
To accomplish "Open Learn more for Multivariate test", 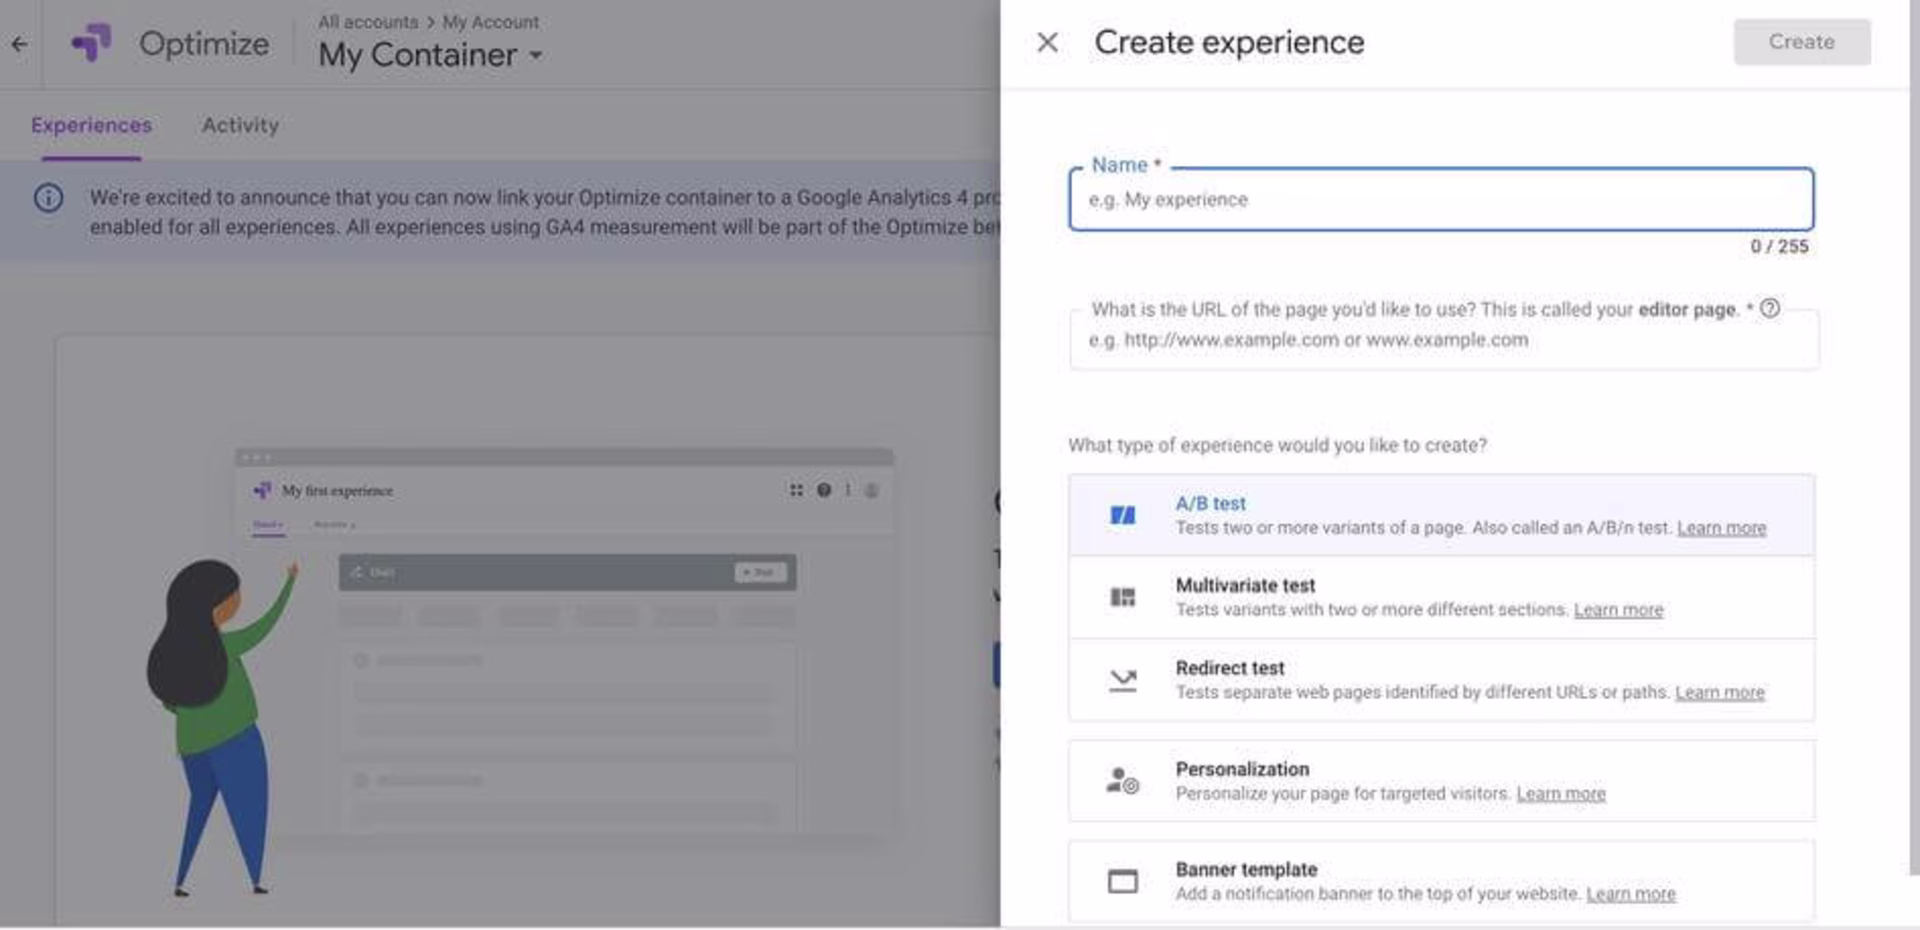I will pyautogui.click(x=1618, y=610).
